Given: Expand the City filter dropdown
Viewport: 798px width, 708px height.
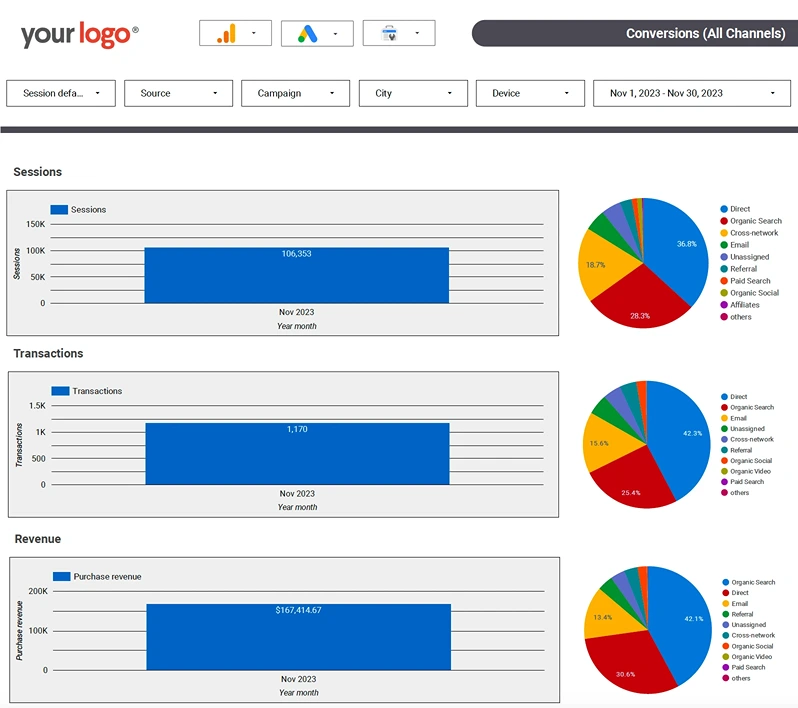Looking at the screenshot, I should coord(413,93).
